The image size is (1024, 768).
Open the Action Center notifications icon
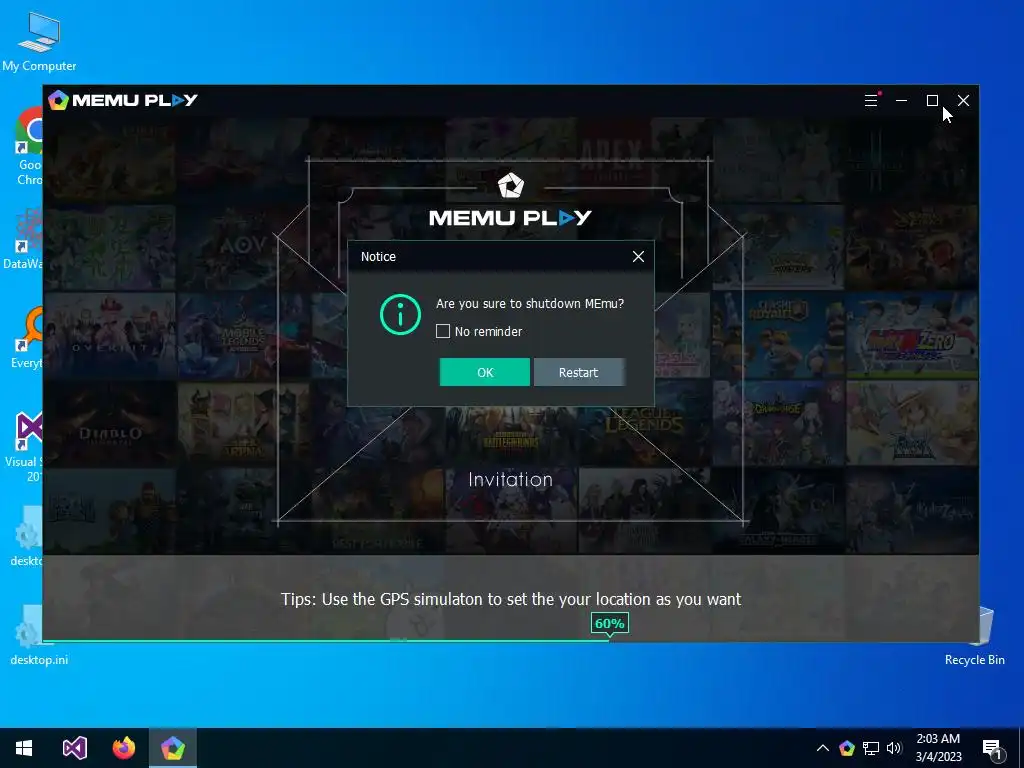coord(993,748)
